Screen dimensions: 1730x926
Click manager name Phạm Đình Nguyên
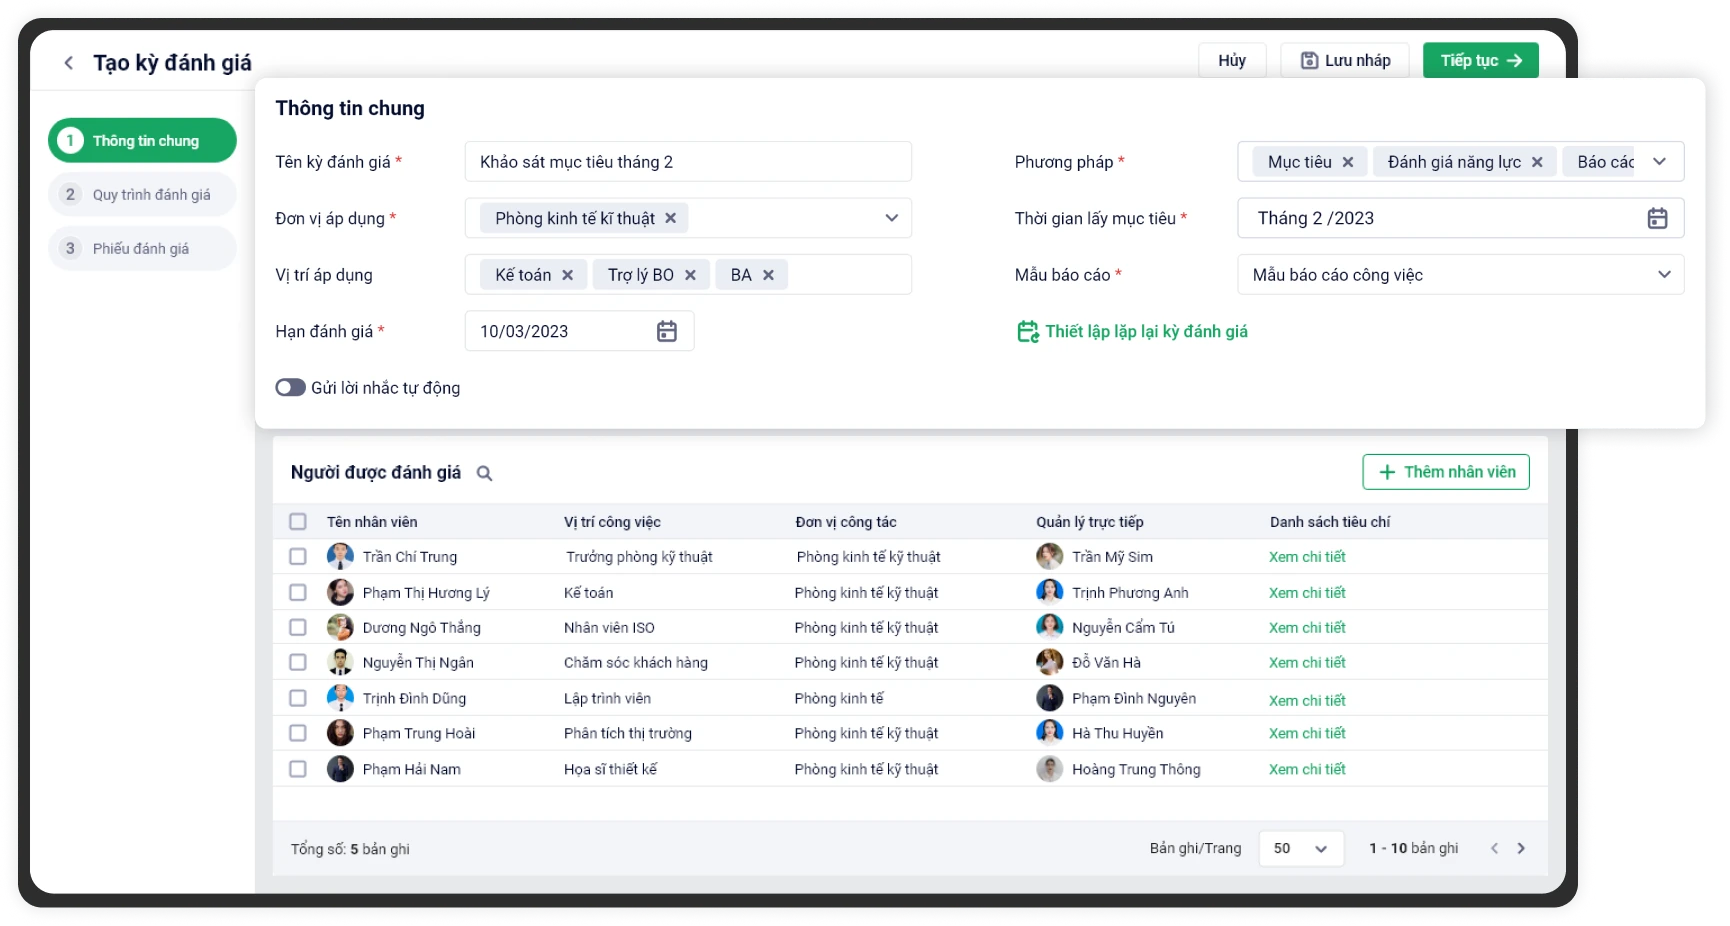click(1134, 698)
